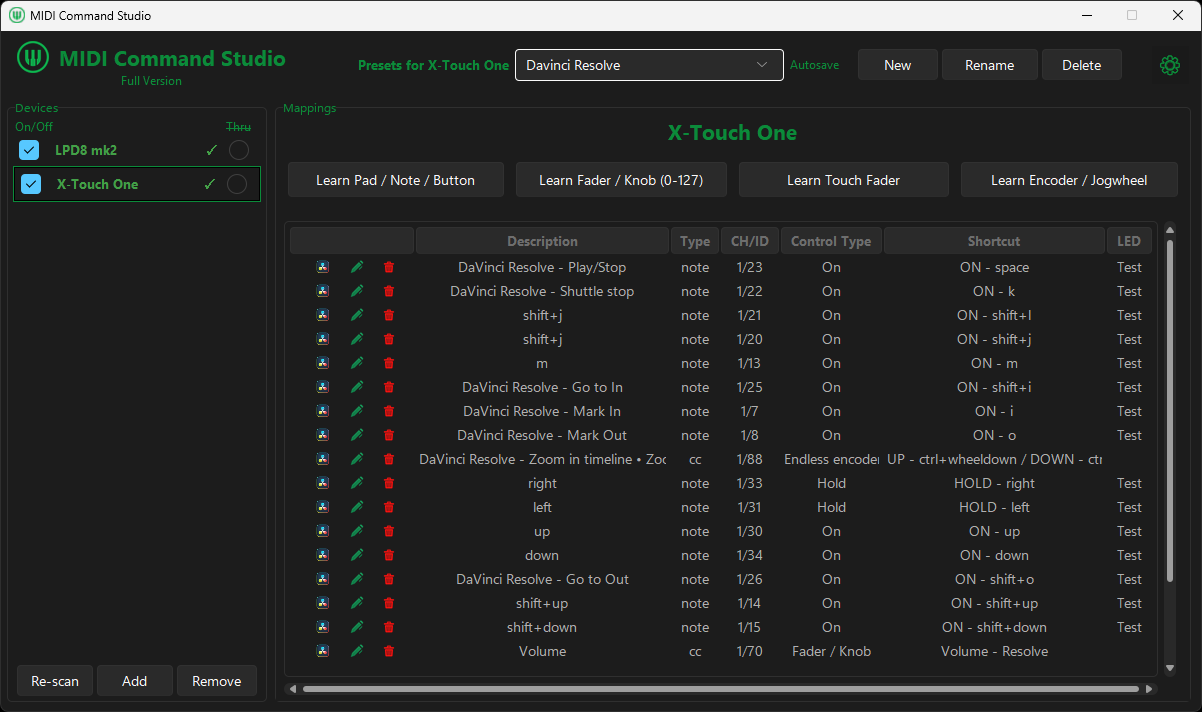Image resolution: width=1202 pixels, height=712 pixels.
Task: Click the trash icon on the Zoom in timeline row
Action: tap(388, 459)
